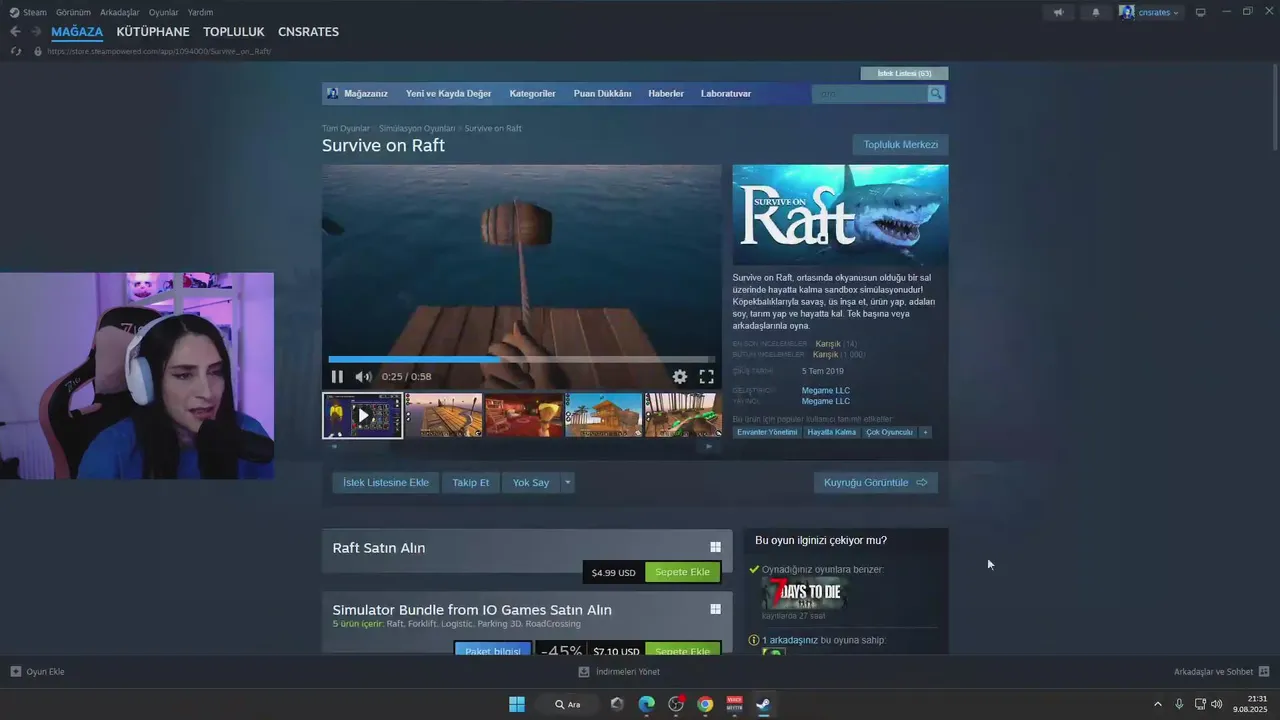The image size is (1280, 720).
Task: Open the CNSRATES profile tab
Action: (308, 32)
